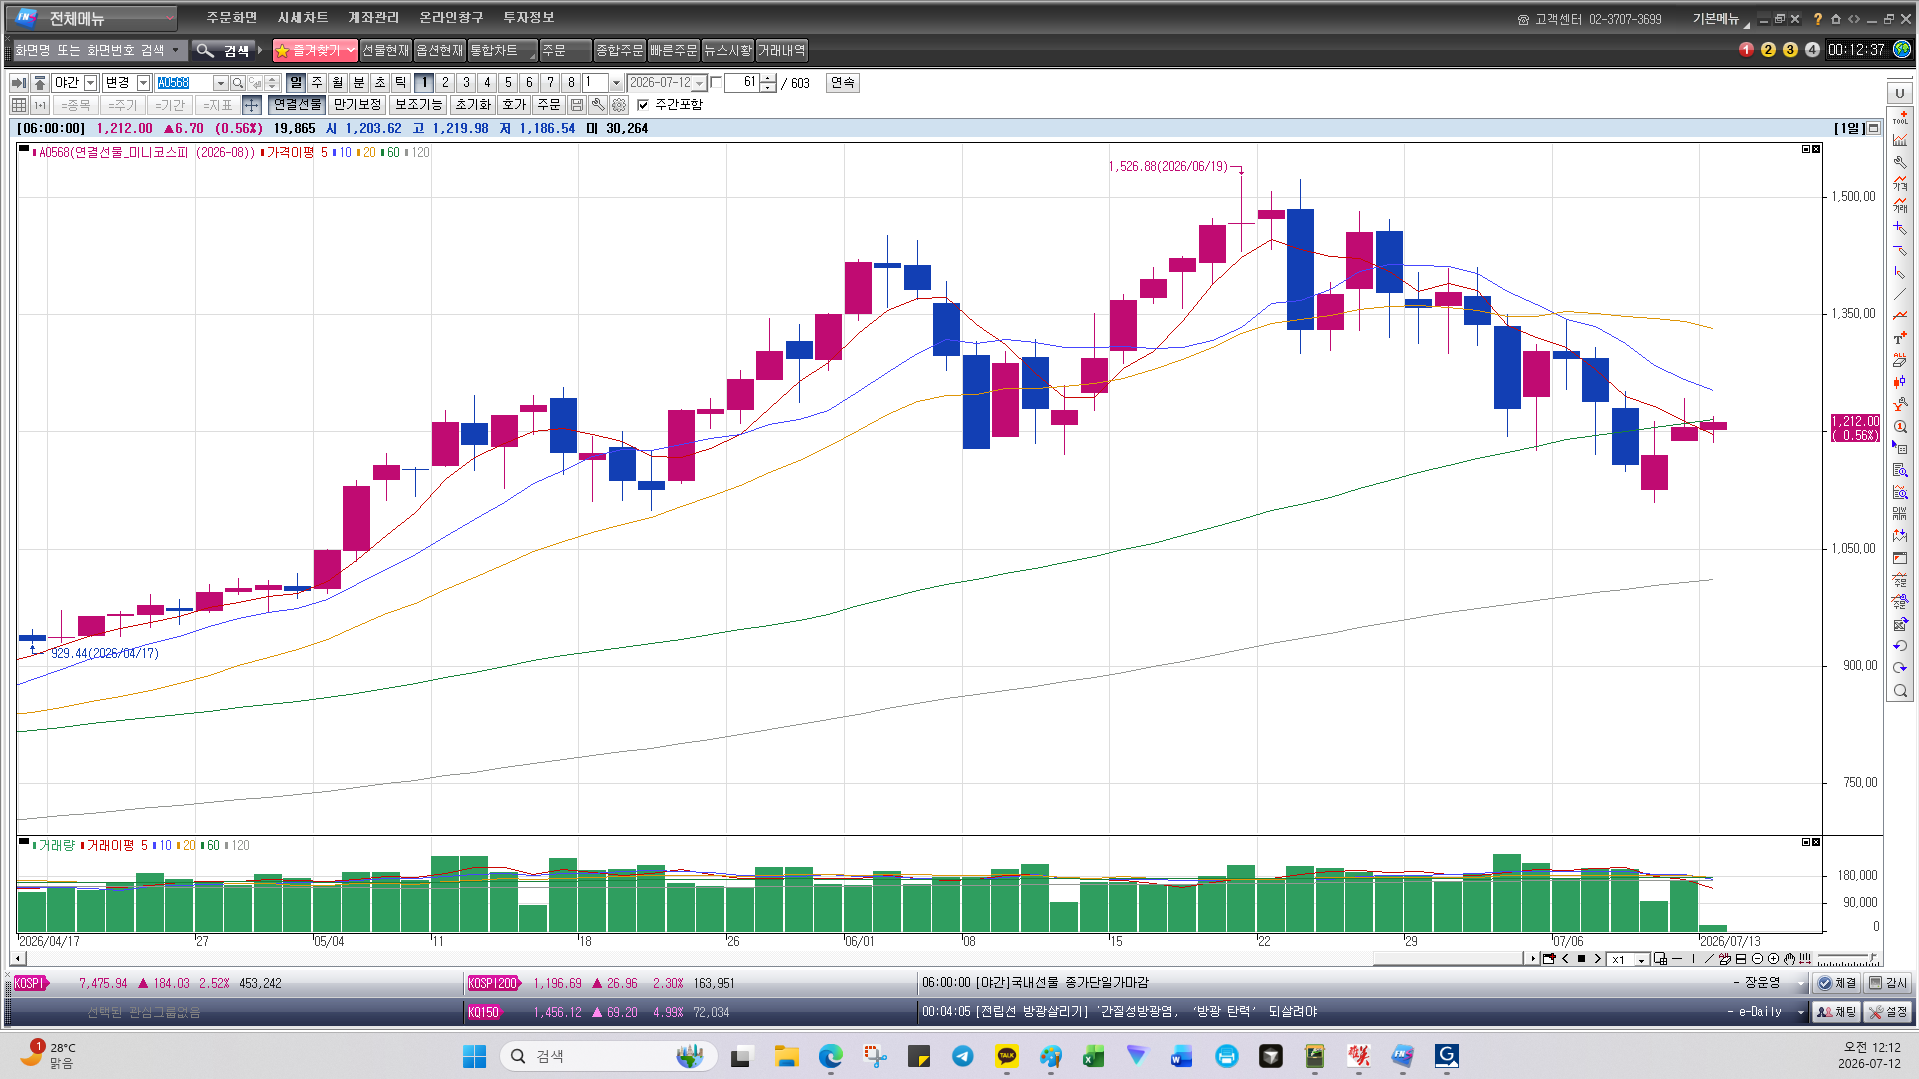The height and width of the screenshot is (1079, 1919).
Task: Switch to the 거래내역 tab
Action: [x=782, y=50]
